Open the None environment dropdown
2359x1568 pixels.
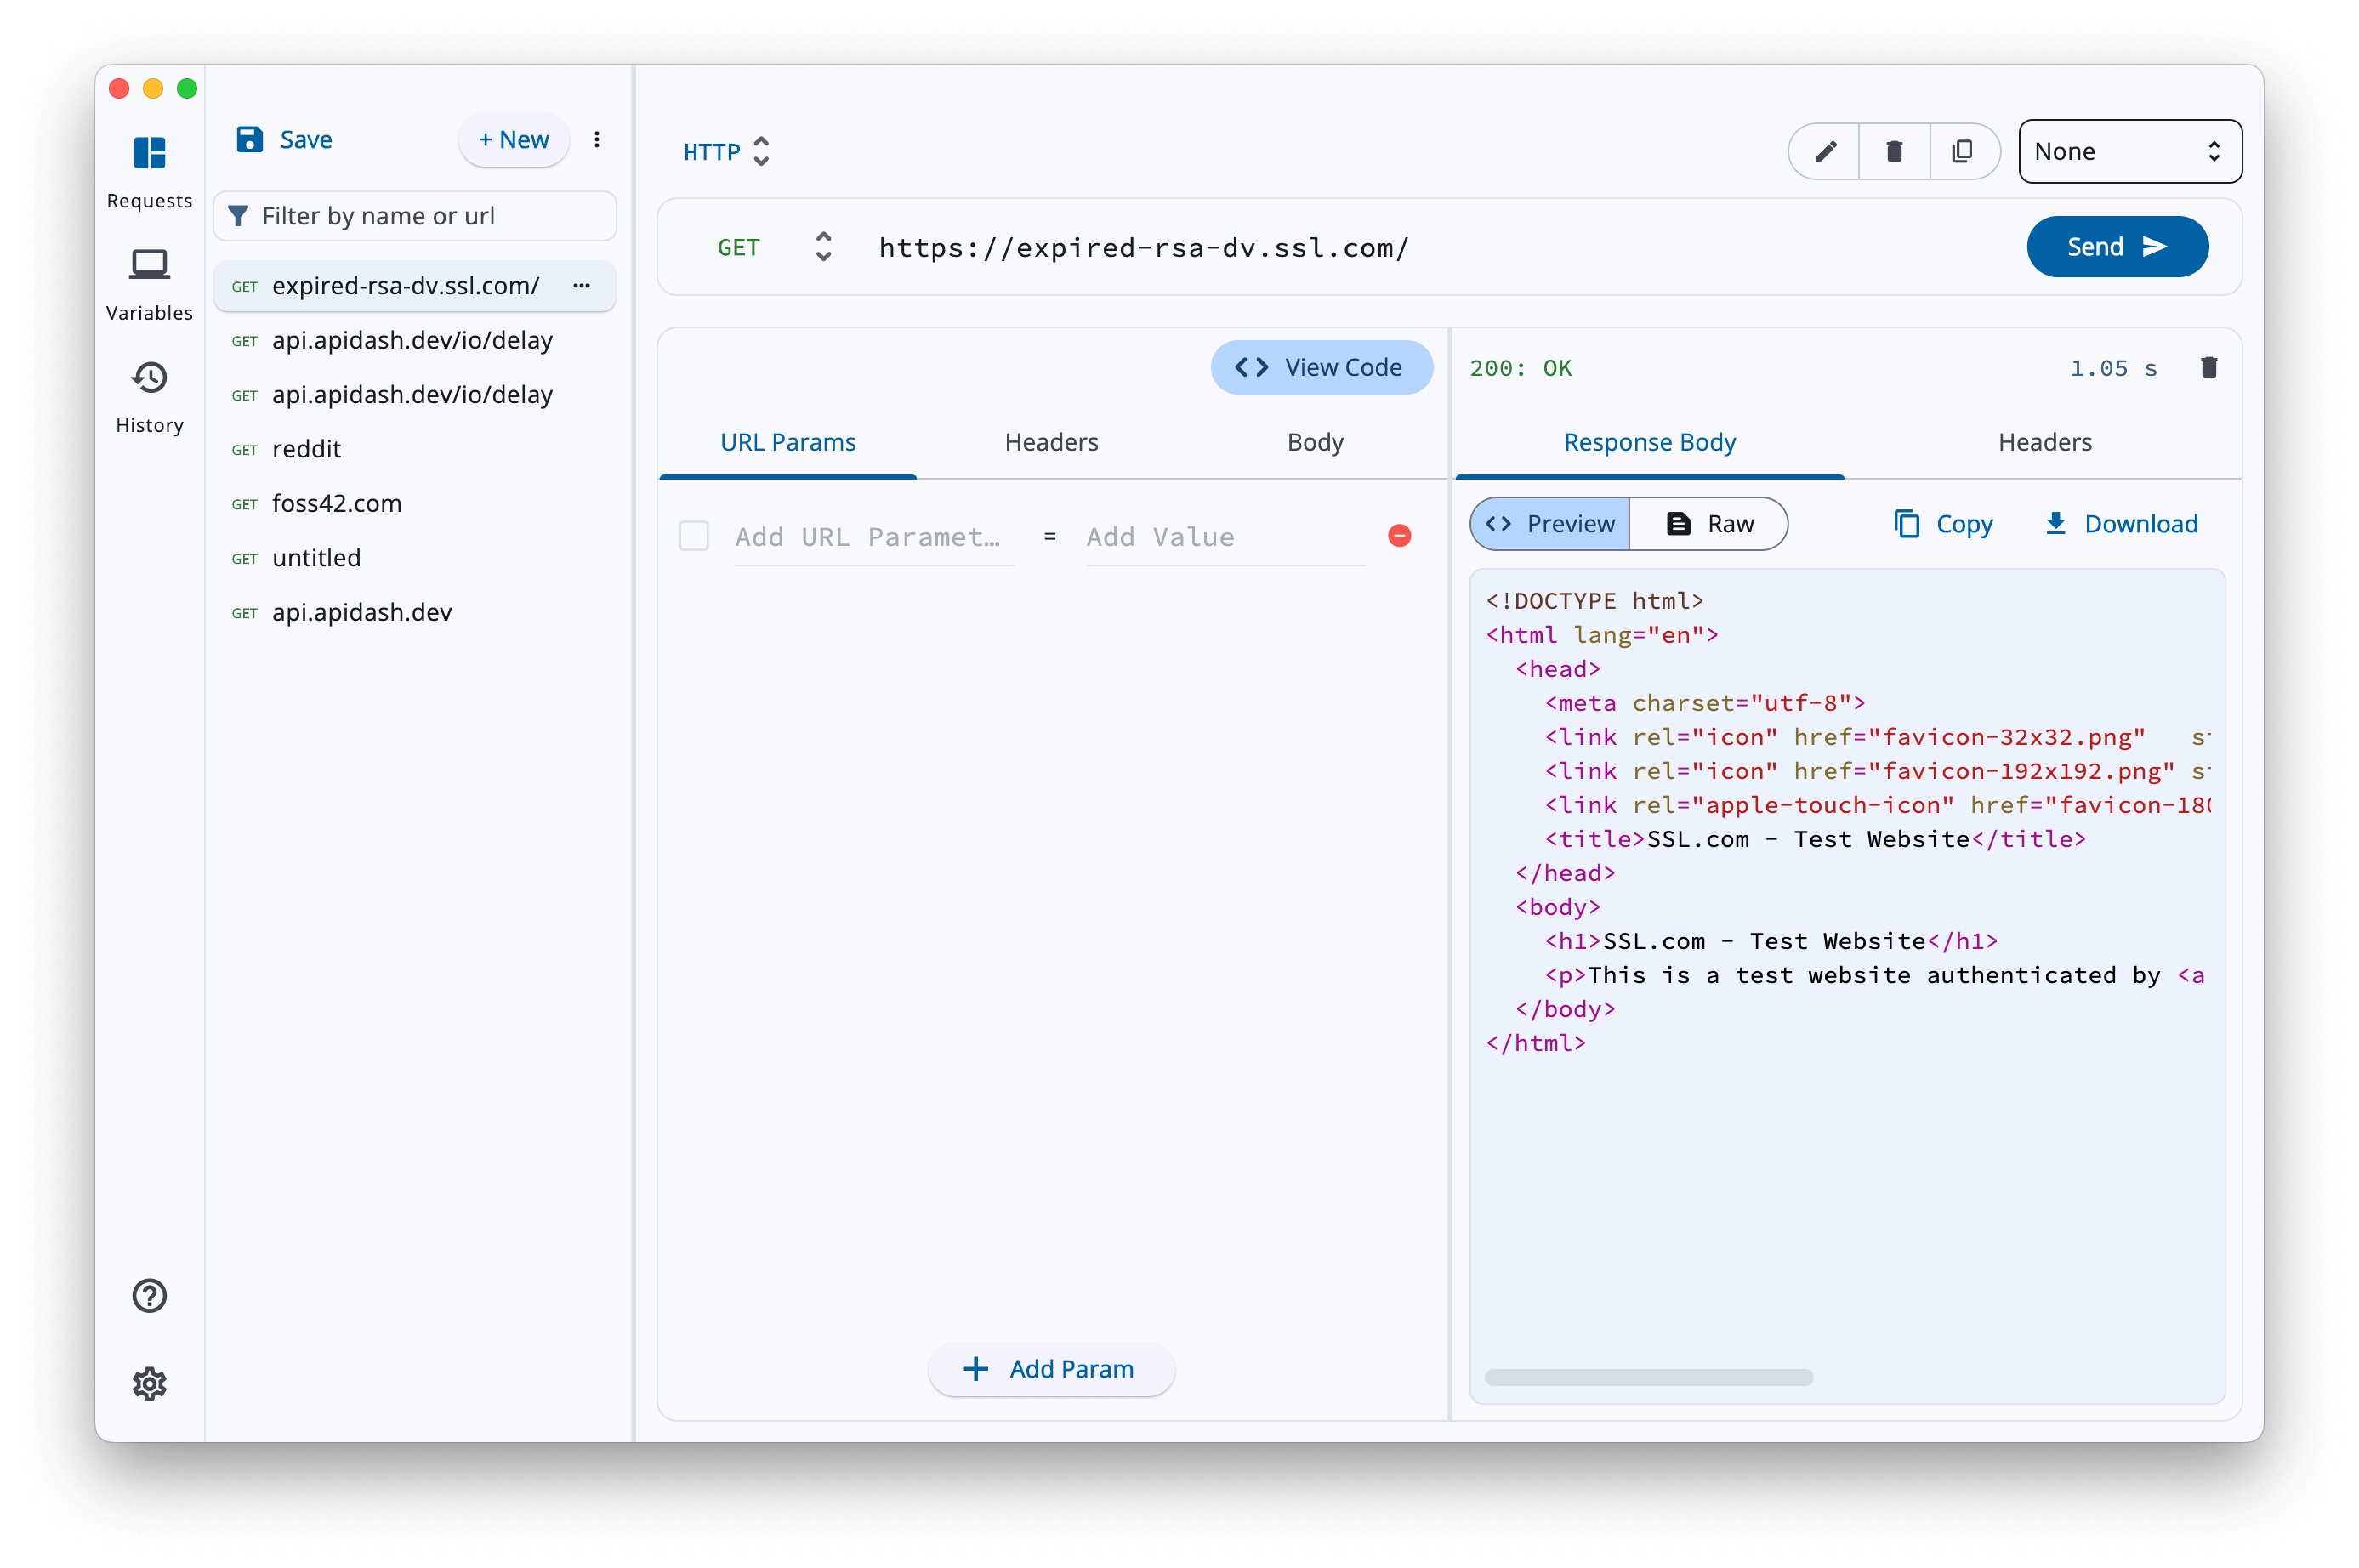[x=2129, y=152]
